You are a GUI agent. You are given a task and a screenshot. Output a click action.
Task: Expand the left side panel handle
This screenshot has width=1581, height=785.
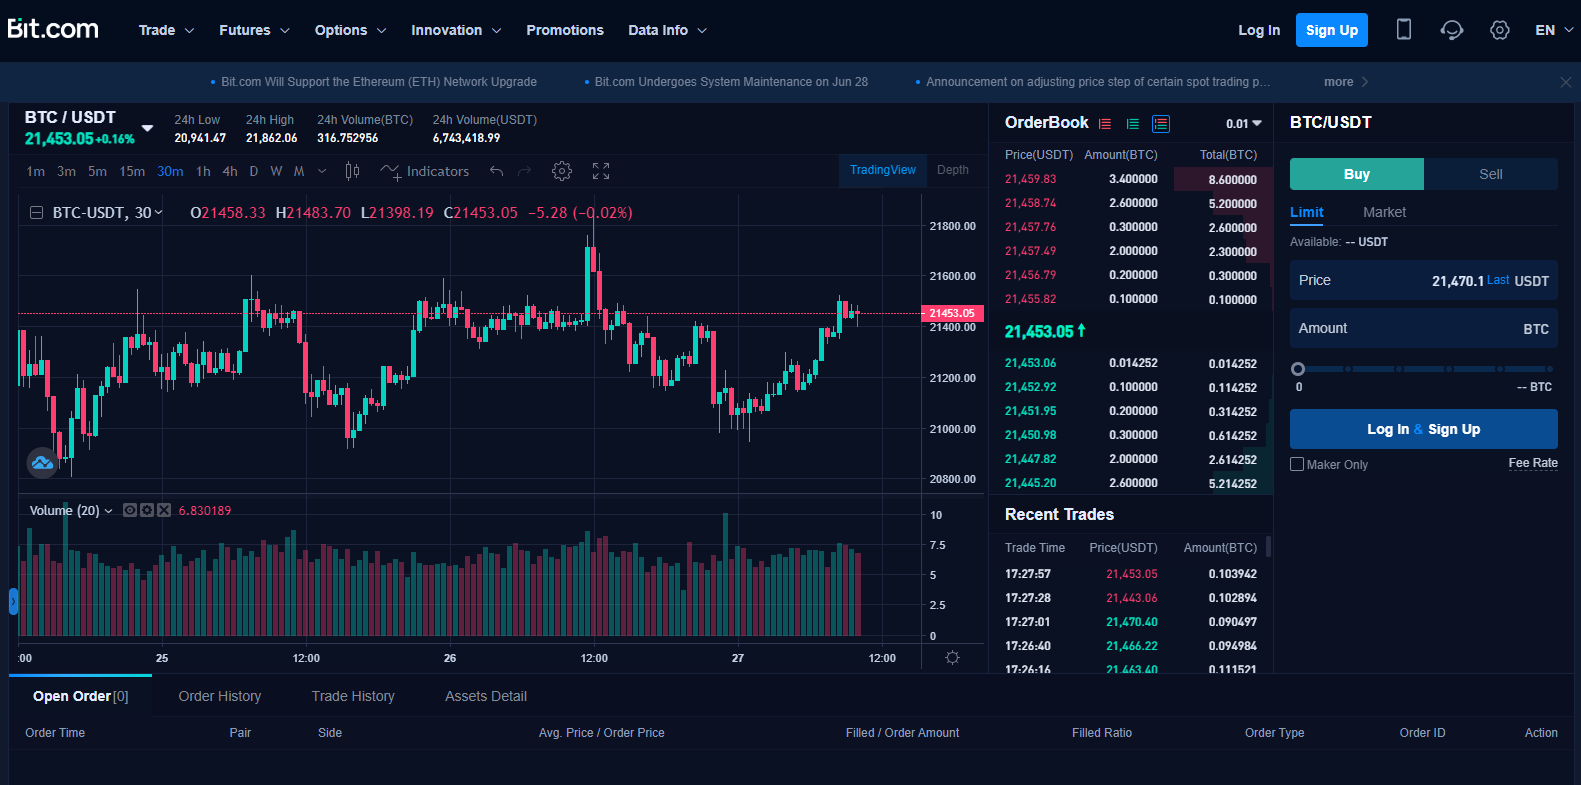point(13,601)
